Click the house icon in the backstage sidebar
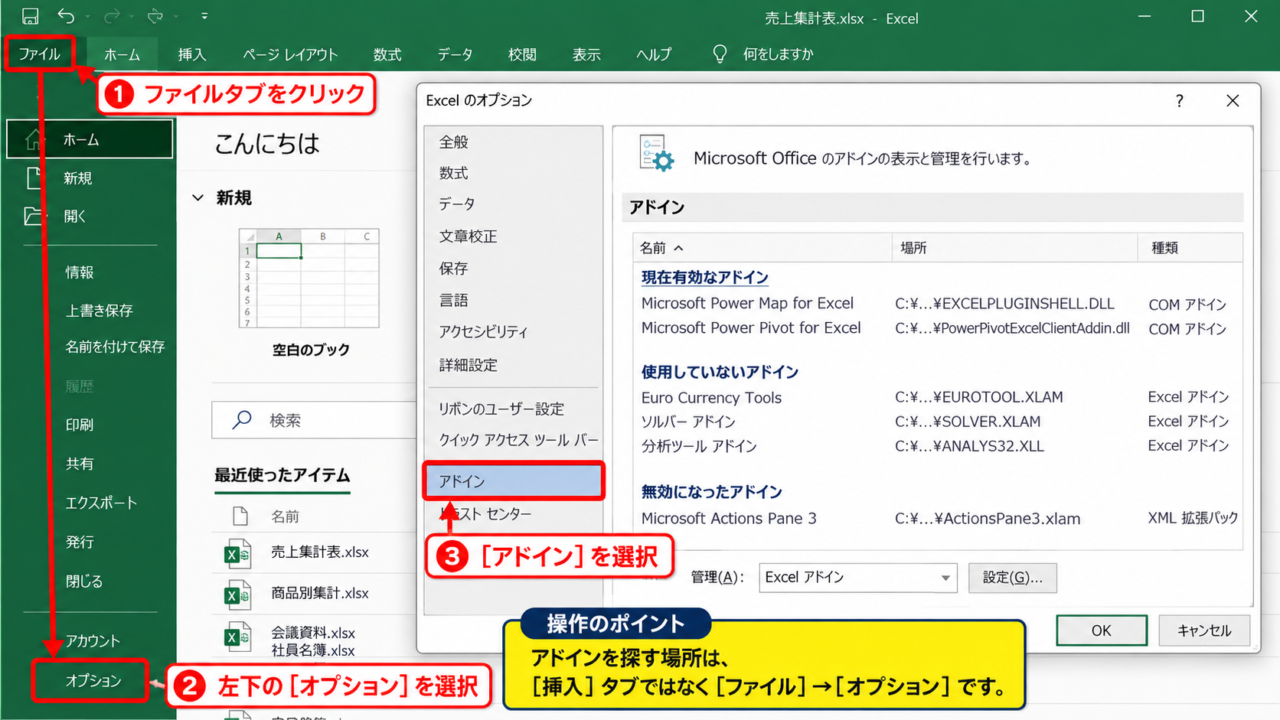Image resolution: width=1280 pixels, height=720 pixels. (35, 139)
